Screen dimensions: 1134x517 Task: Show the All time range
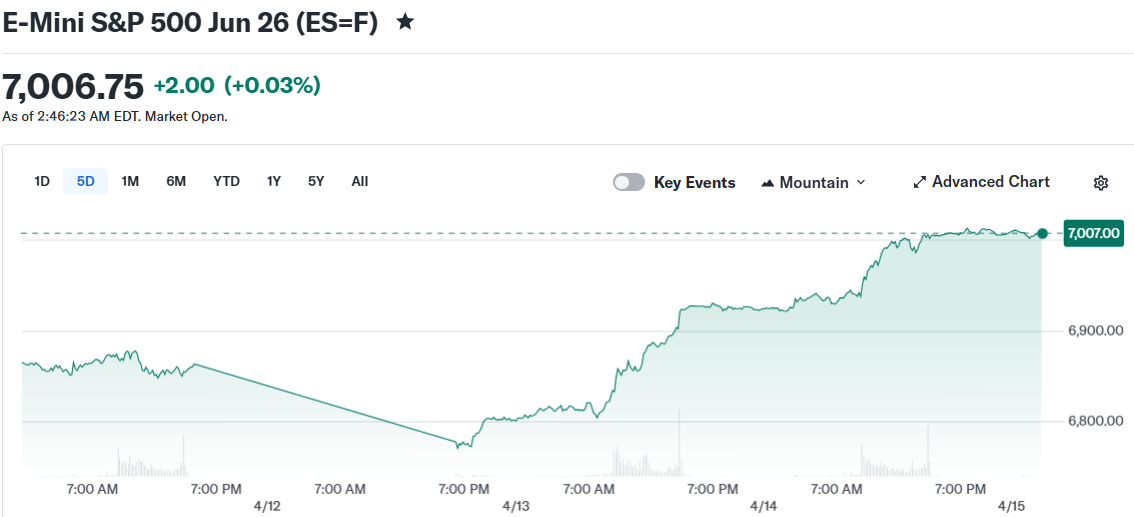coord(359,181)
